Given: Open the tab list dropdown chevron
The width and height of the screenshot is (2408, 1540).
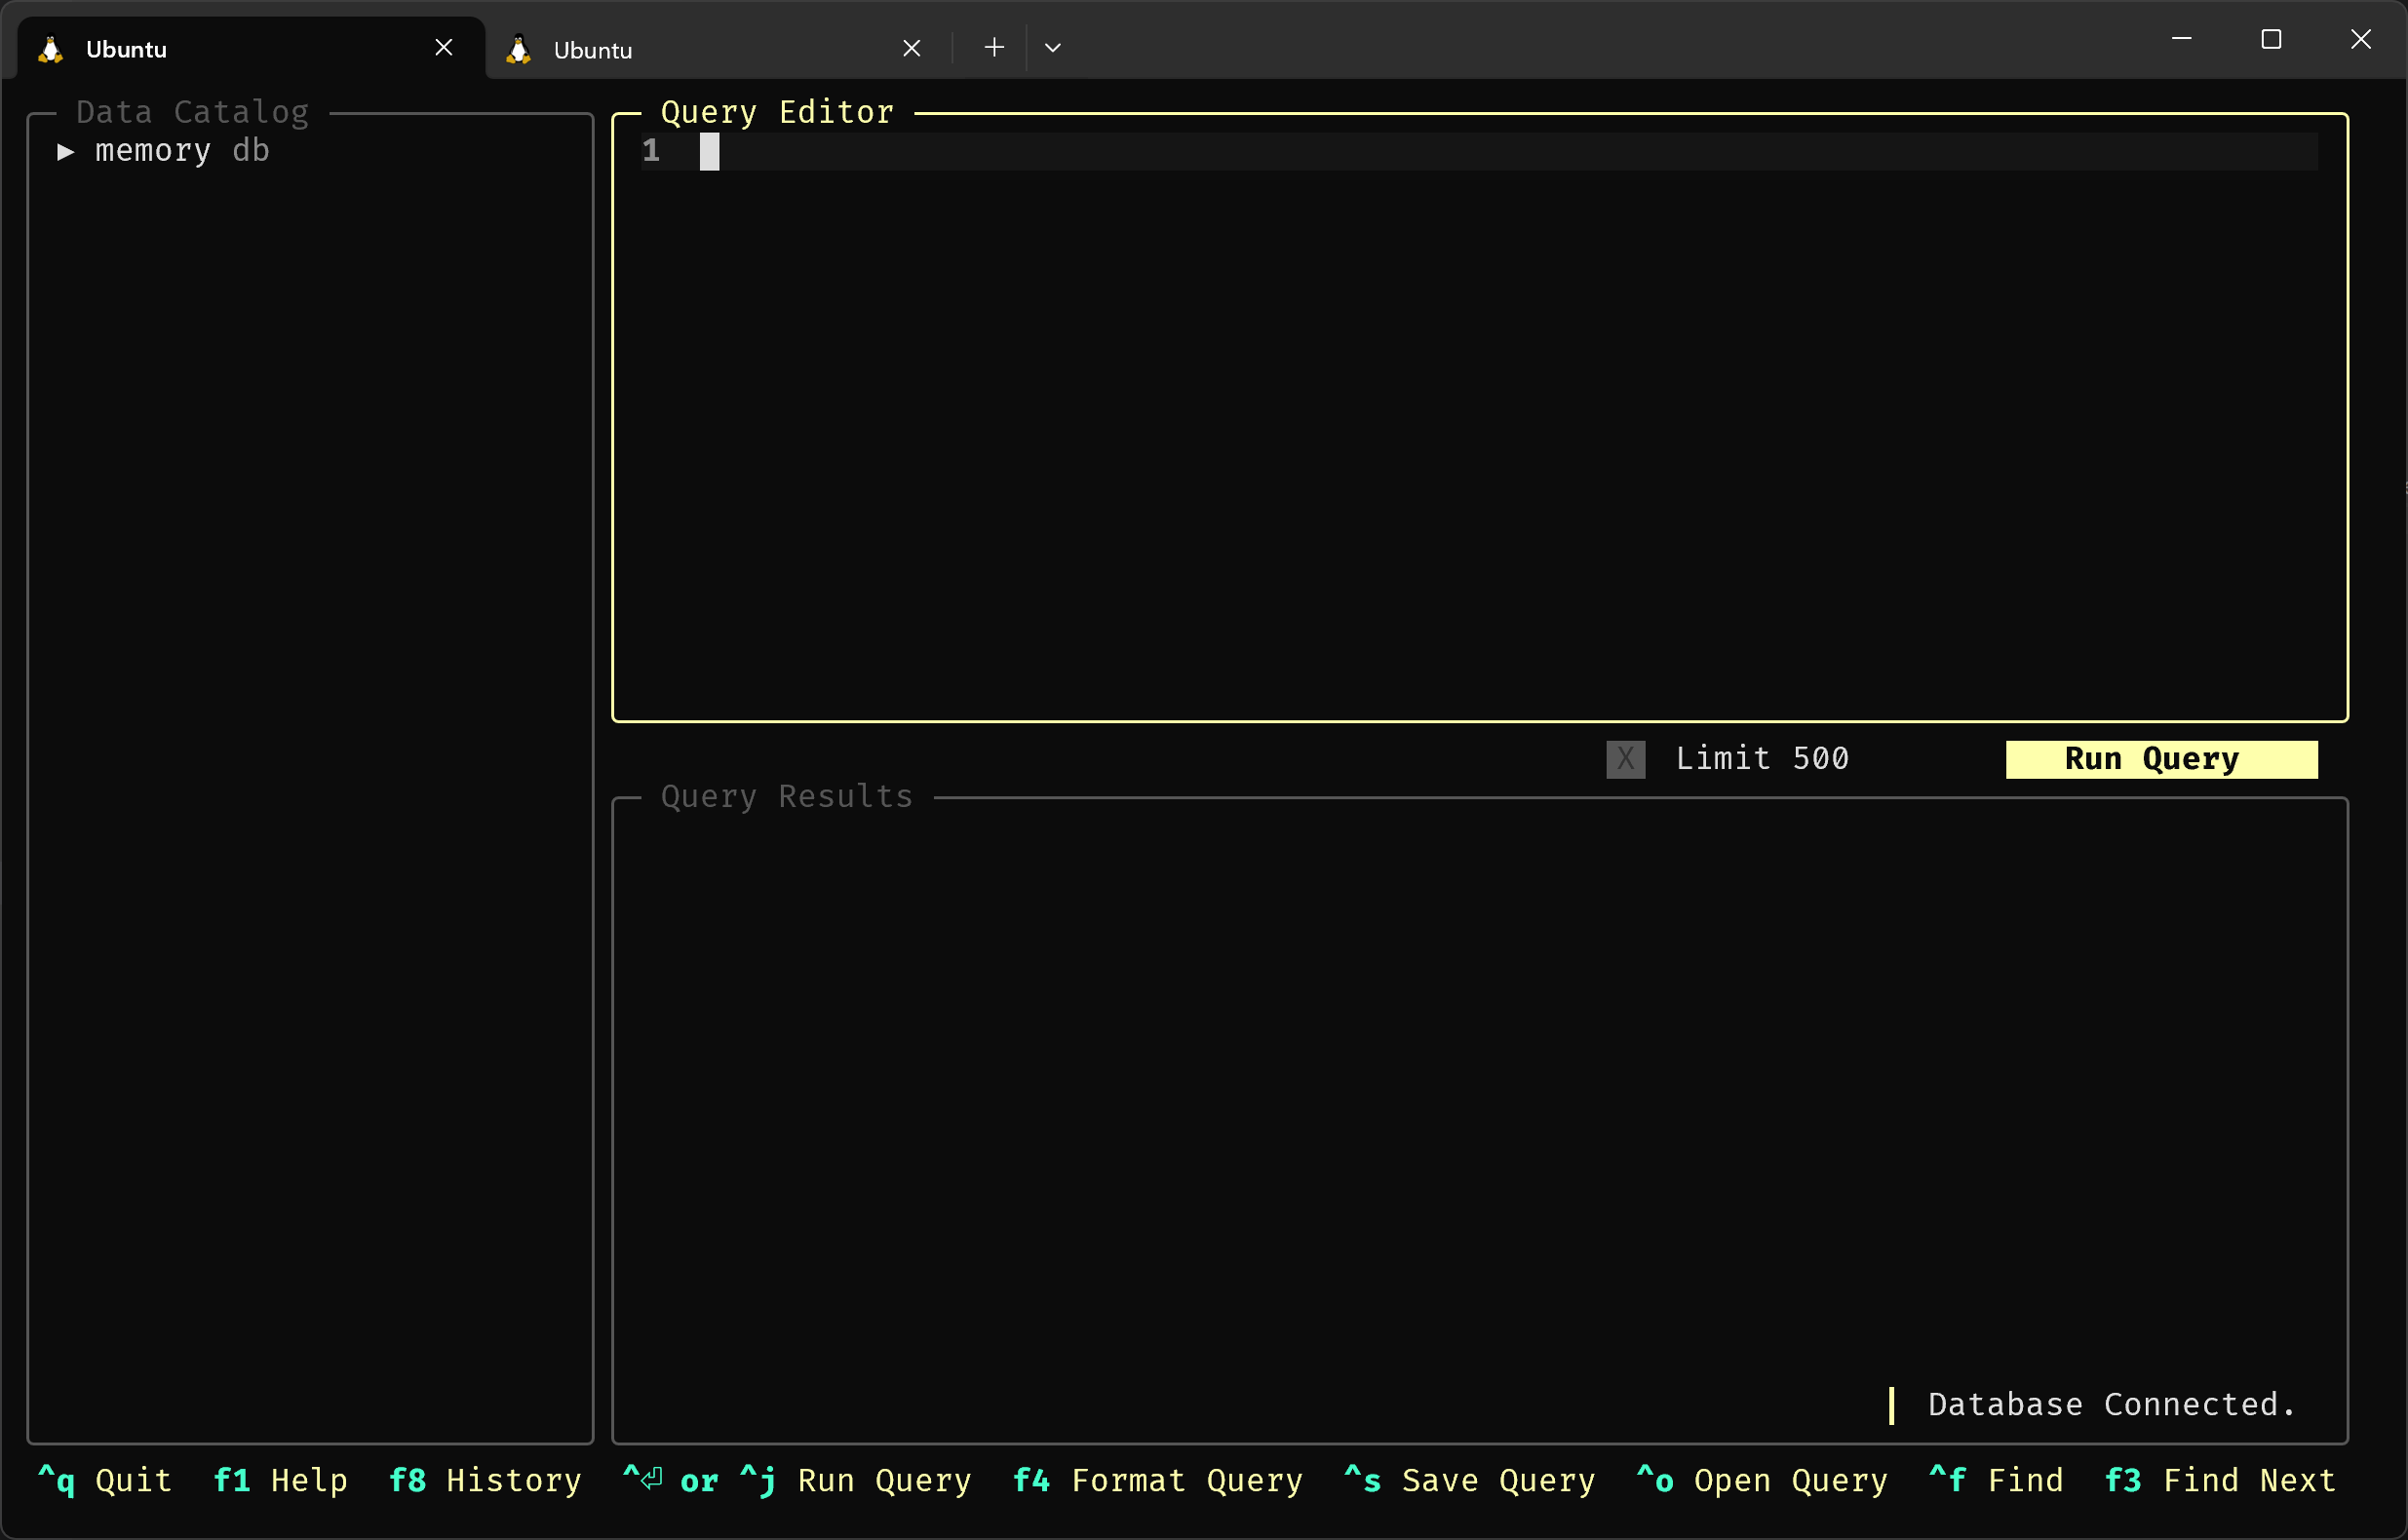Looking at the screenshot, I should click(x=1052, y=47).
